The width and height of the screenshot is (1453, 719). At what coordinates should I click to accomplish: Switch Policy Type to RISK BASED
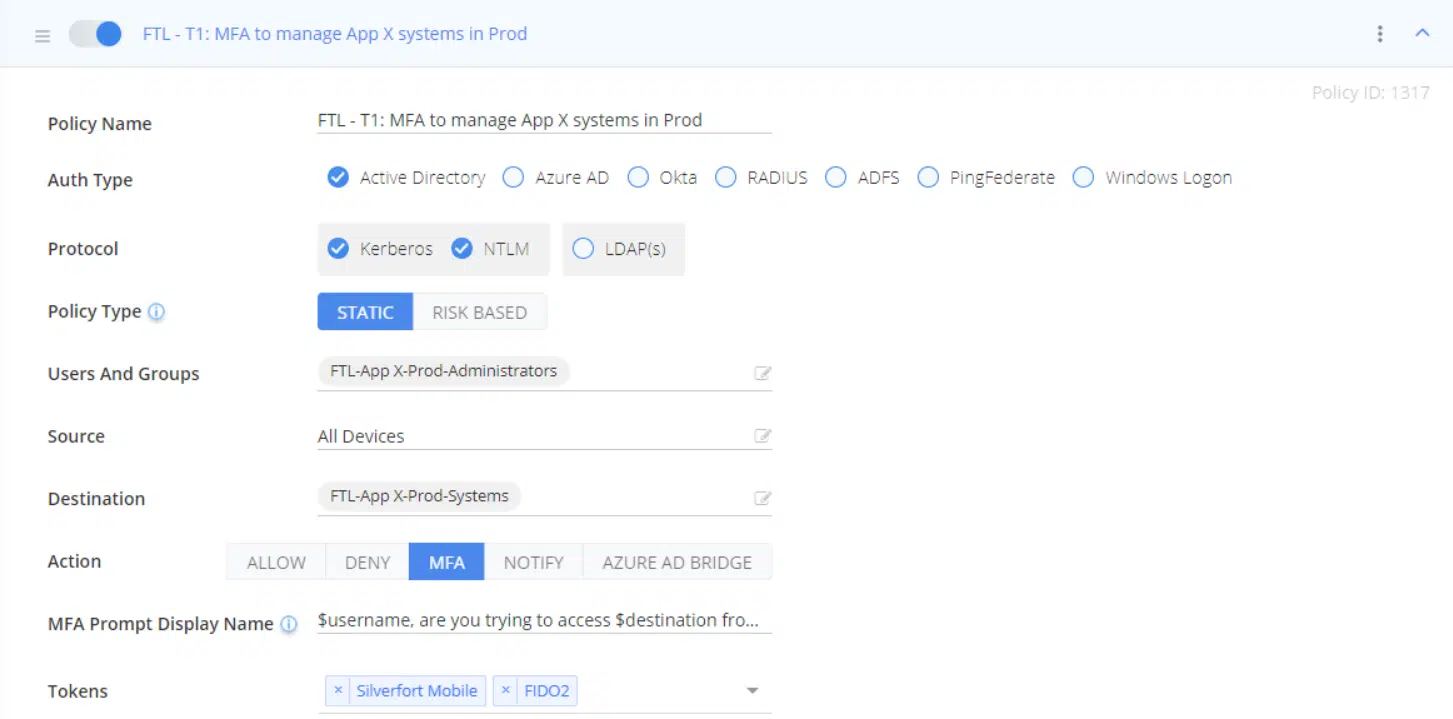pos(479,312)
